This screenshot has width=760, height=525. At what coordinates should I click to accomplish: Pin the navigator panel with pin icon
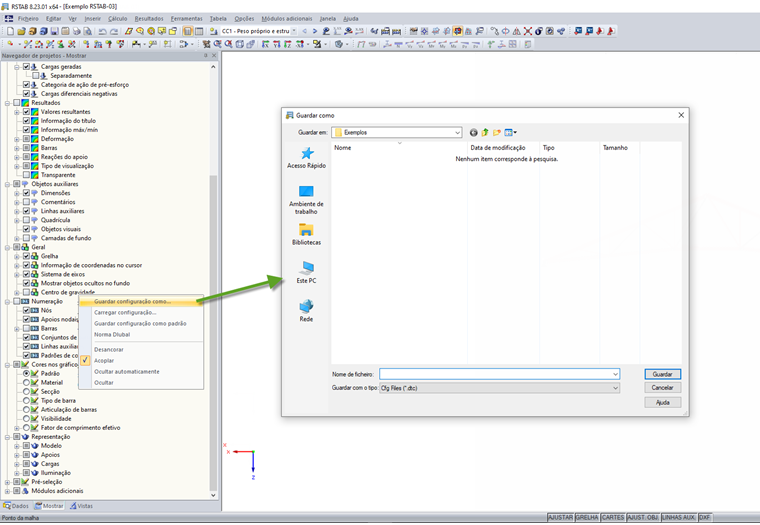coord(206,56)
